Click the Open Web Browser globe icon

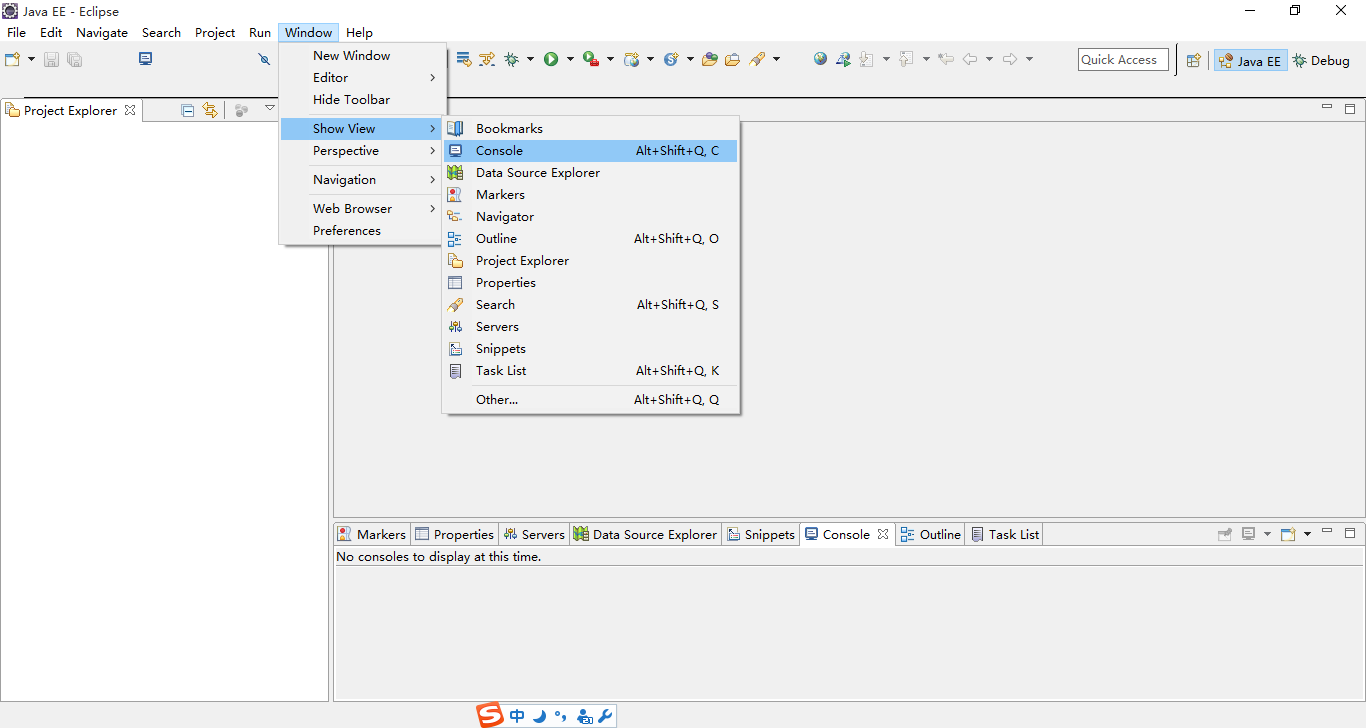coord(820,59)
